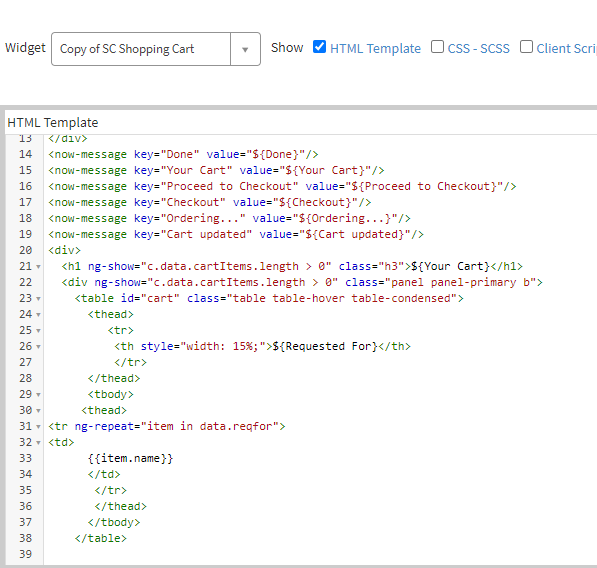
Task: Click the closing </thead> on line 36
Action: 120,506
